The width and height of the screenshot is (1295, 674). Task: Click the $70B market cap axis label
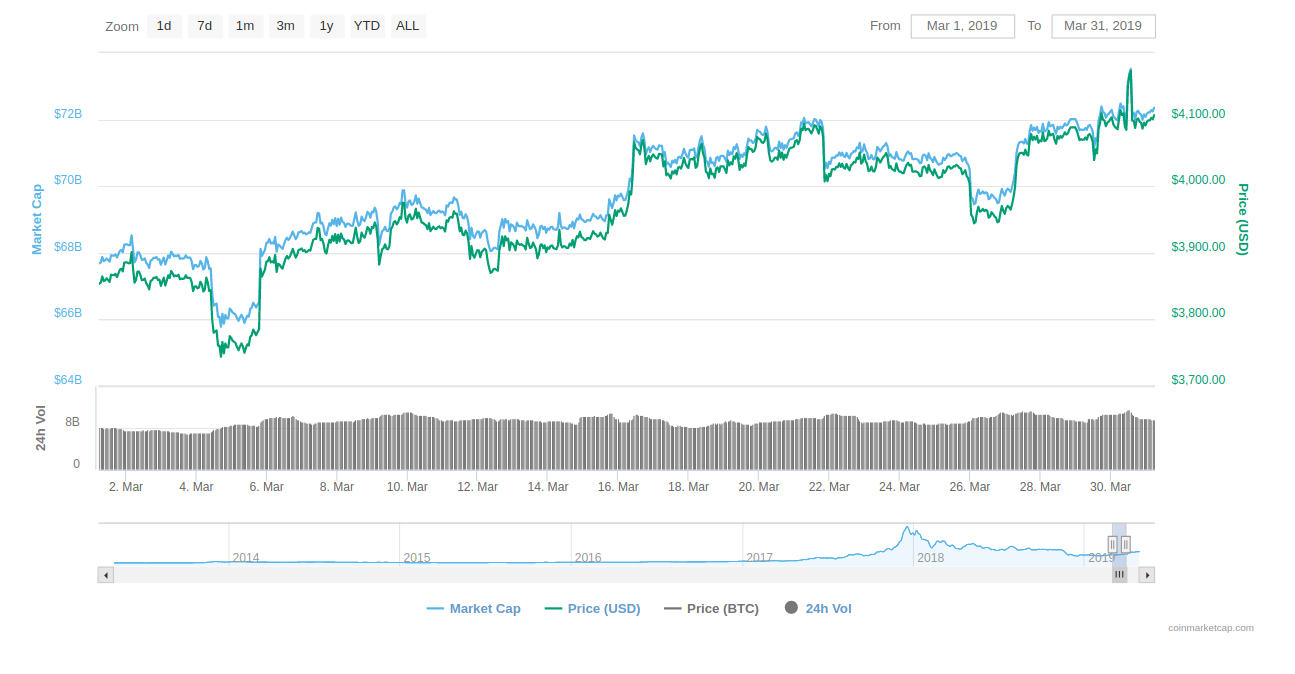click(x=68, y=180)
